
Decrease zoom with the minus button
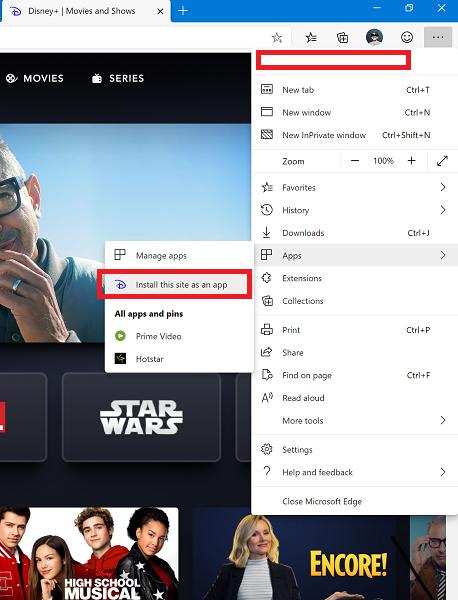[x=355, y=161]
